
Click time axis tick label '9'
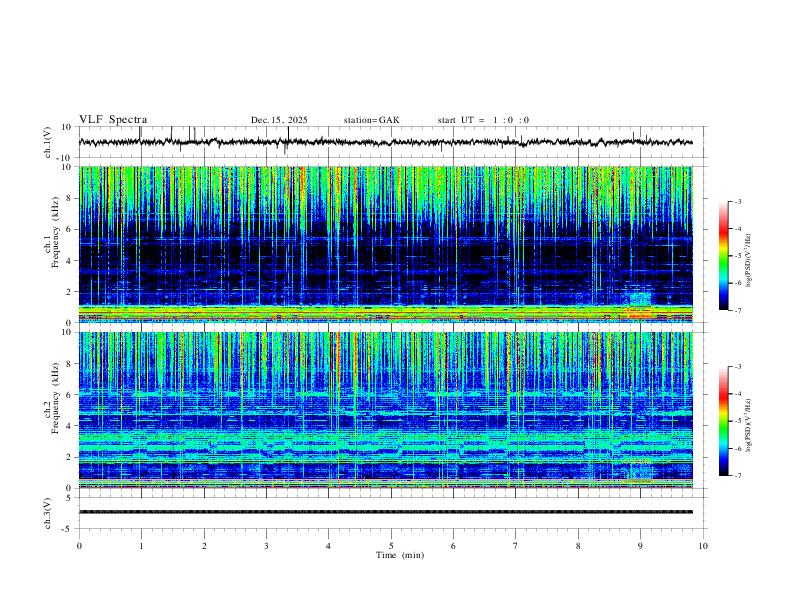pyautogui.click(x=640, y=546)
